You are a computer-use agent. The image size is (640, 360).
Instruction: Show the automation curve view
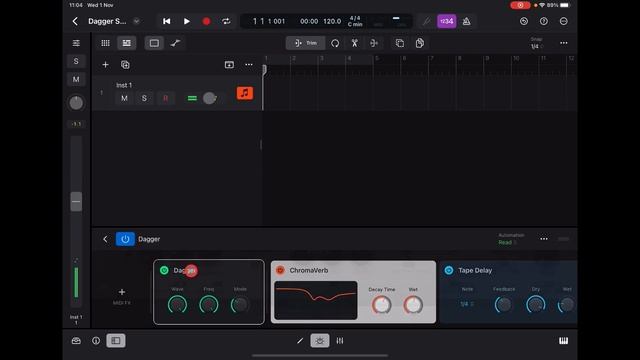pos(176,43)
